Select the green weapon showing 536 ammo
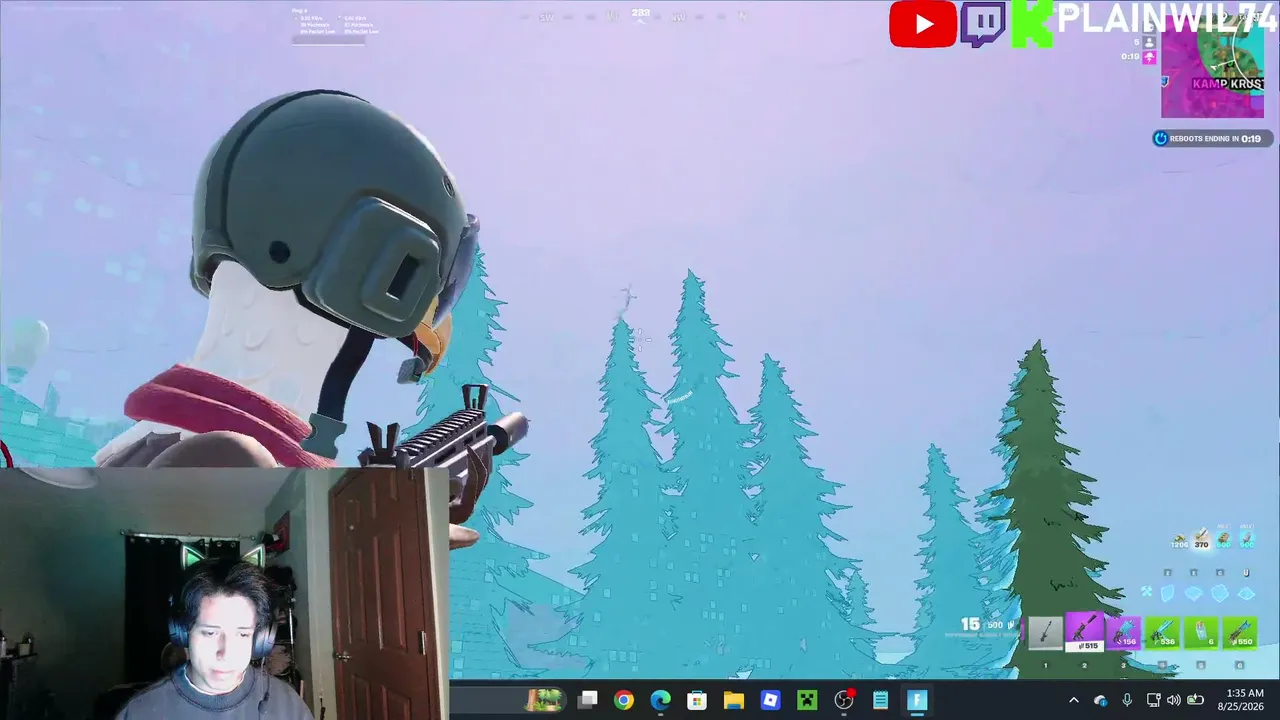Screen dimensions: 1280x720 [x=1162, y=632]
